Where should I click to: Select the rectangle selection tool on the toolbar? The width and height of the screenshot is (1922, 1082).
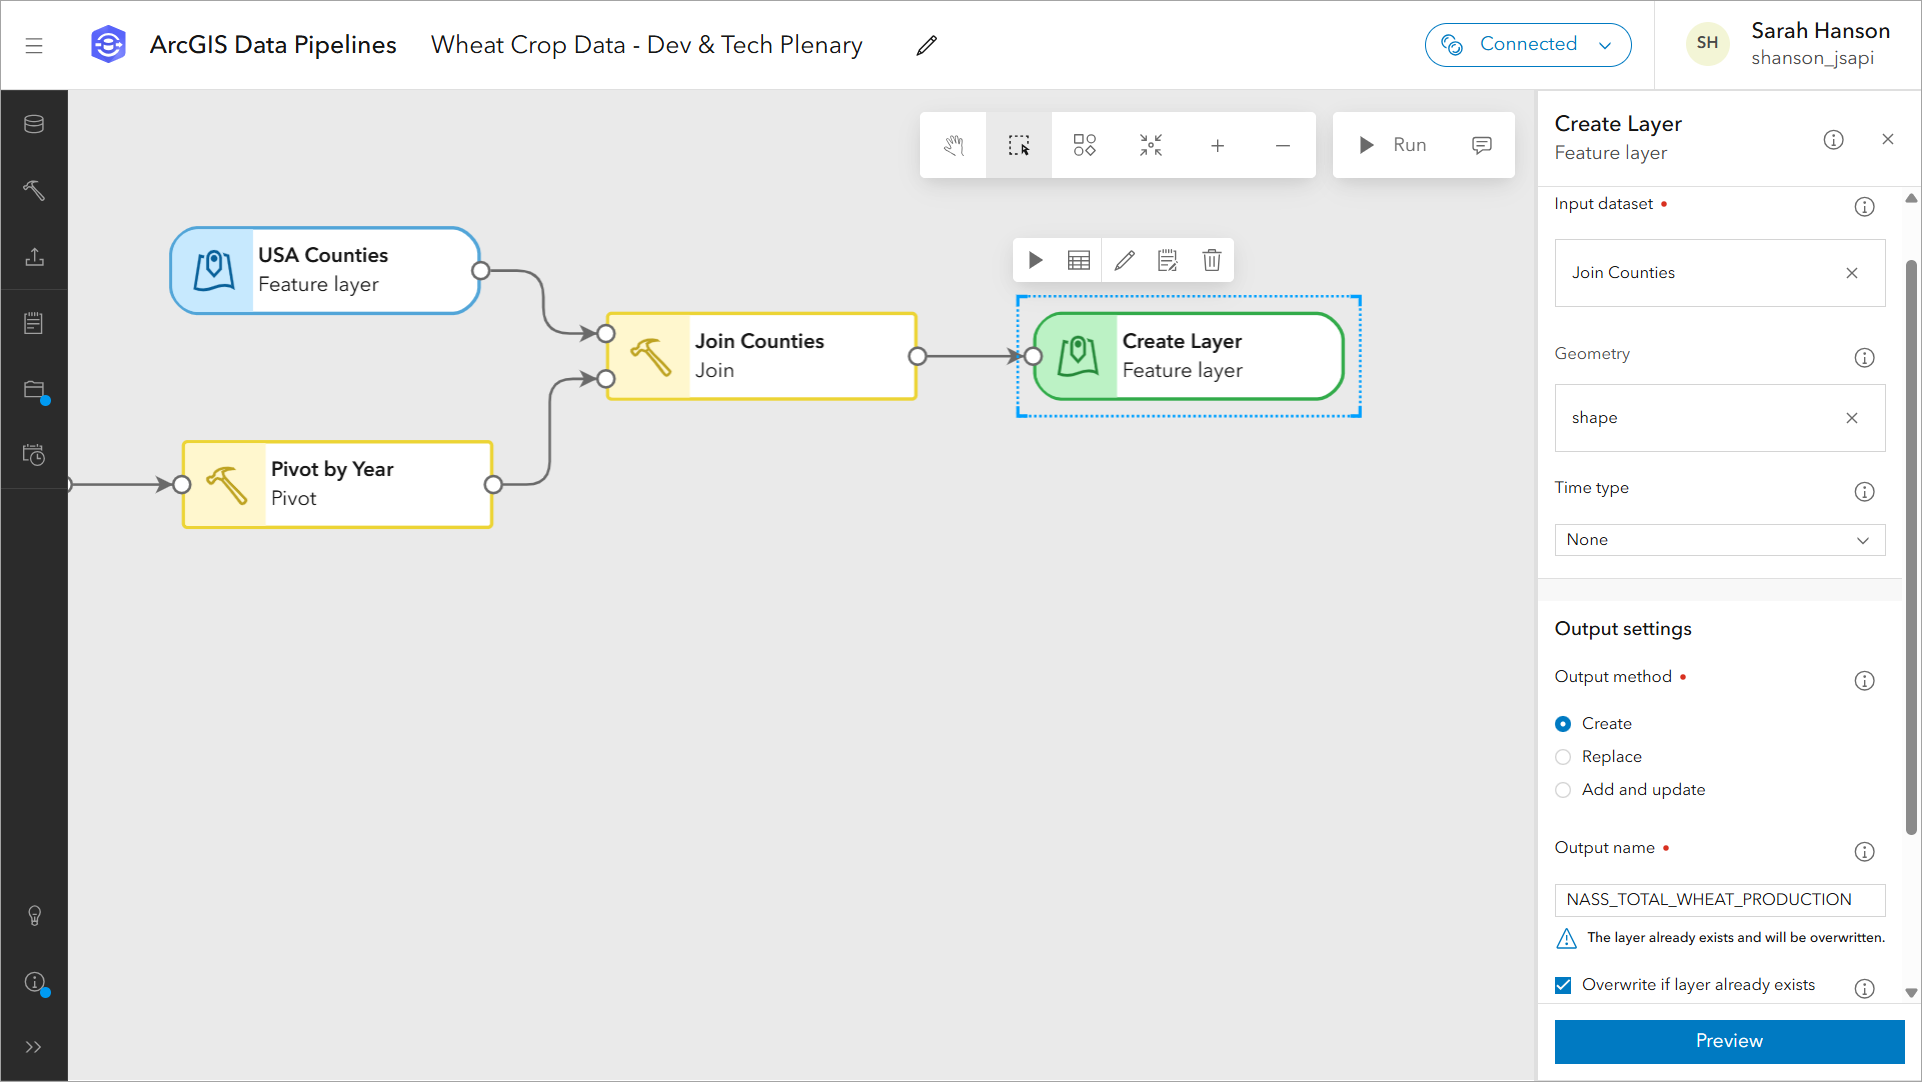1018,145
